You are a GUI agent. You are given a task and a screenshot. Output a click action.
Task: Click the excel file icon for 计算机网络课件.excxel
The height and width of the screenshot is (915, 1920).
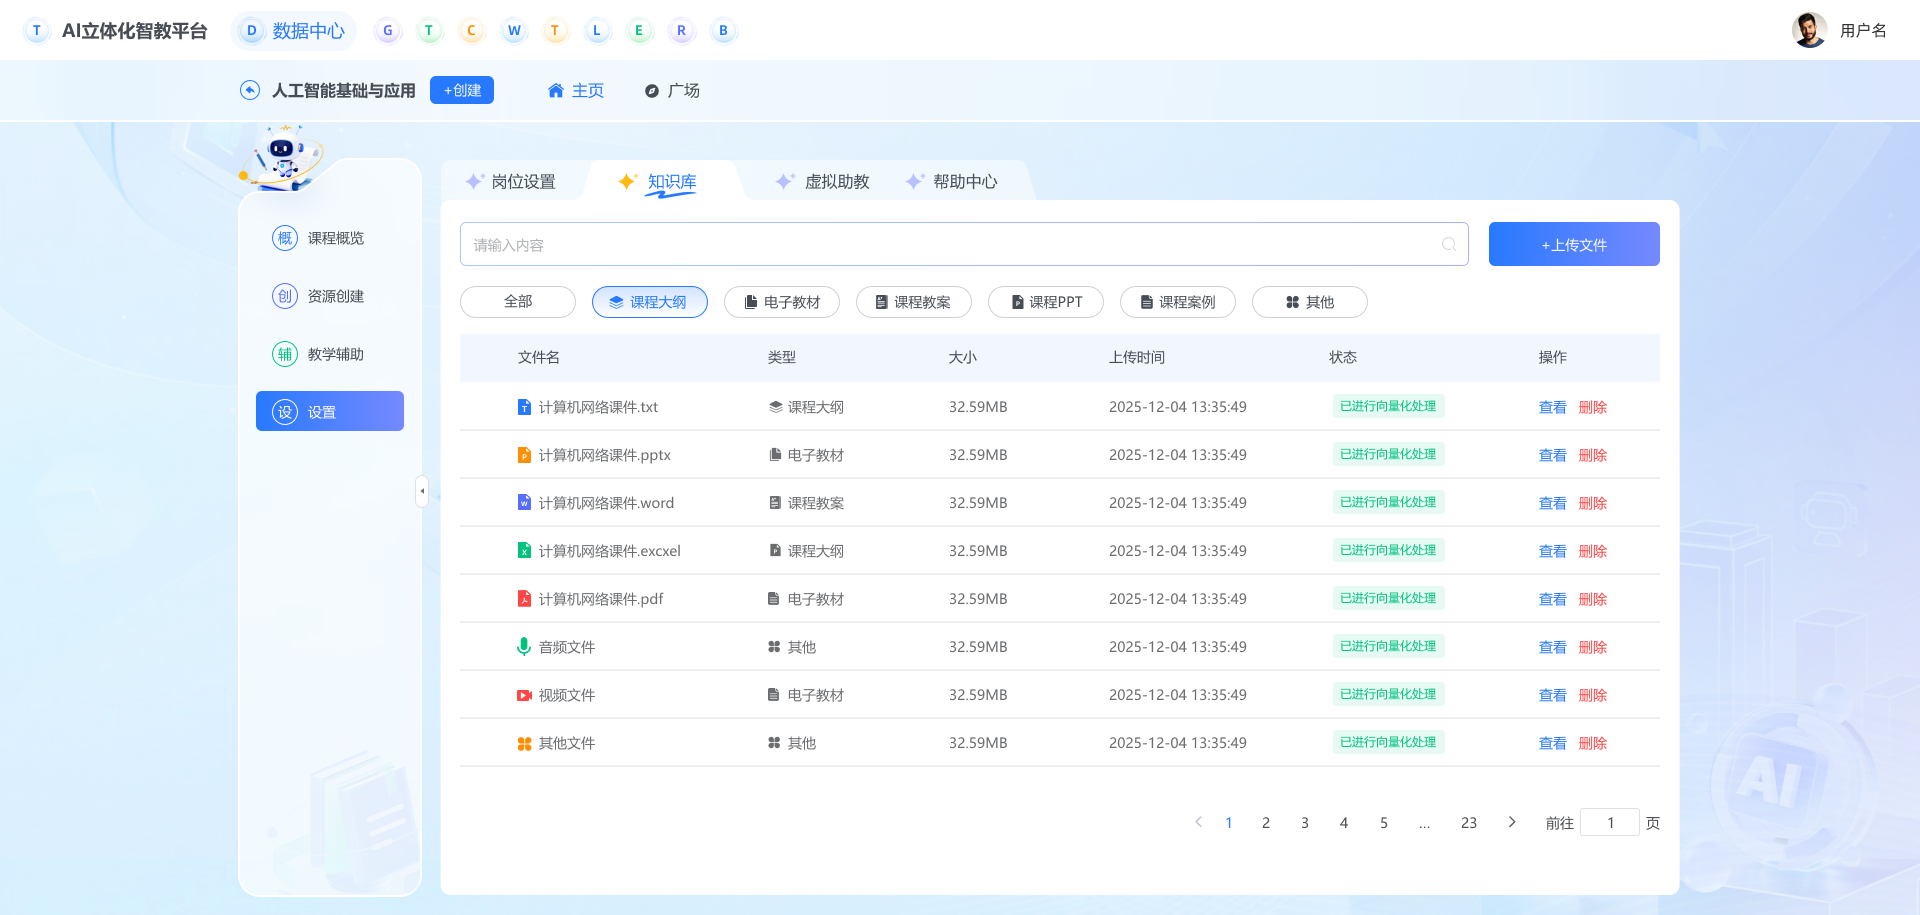coord(524,550)
